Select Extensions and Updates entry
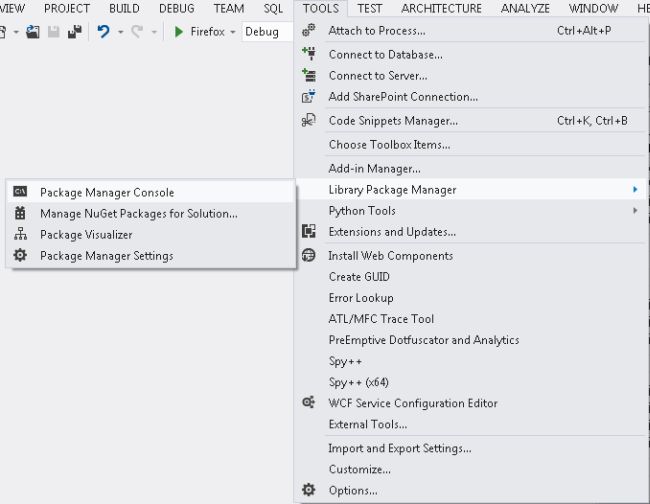Screen dimensions: 650x504 pos(471,232)
